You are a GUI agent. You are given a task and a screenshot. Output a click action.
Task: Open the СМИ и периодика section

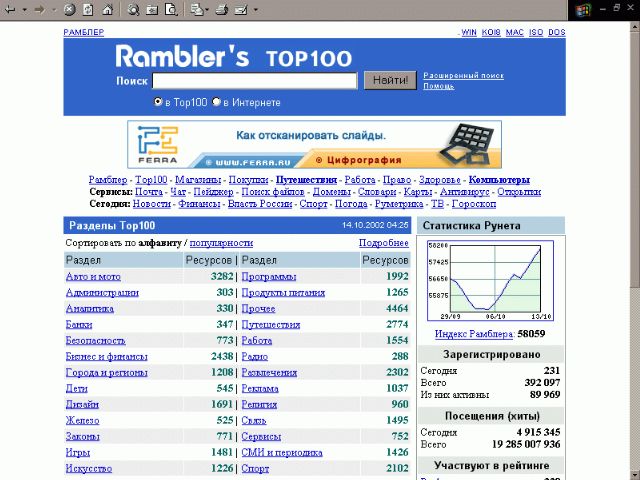point(282,452)
